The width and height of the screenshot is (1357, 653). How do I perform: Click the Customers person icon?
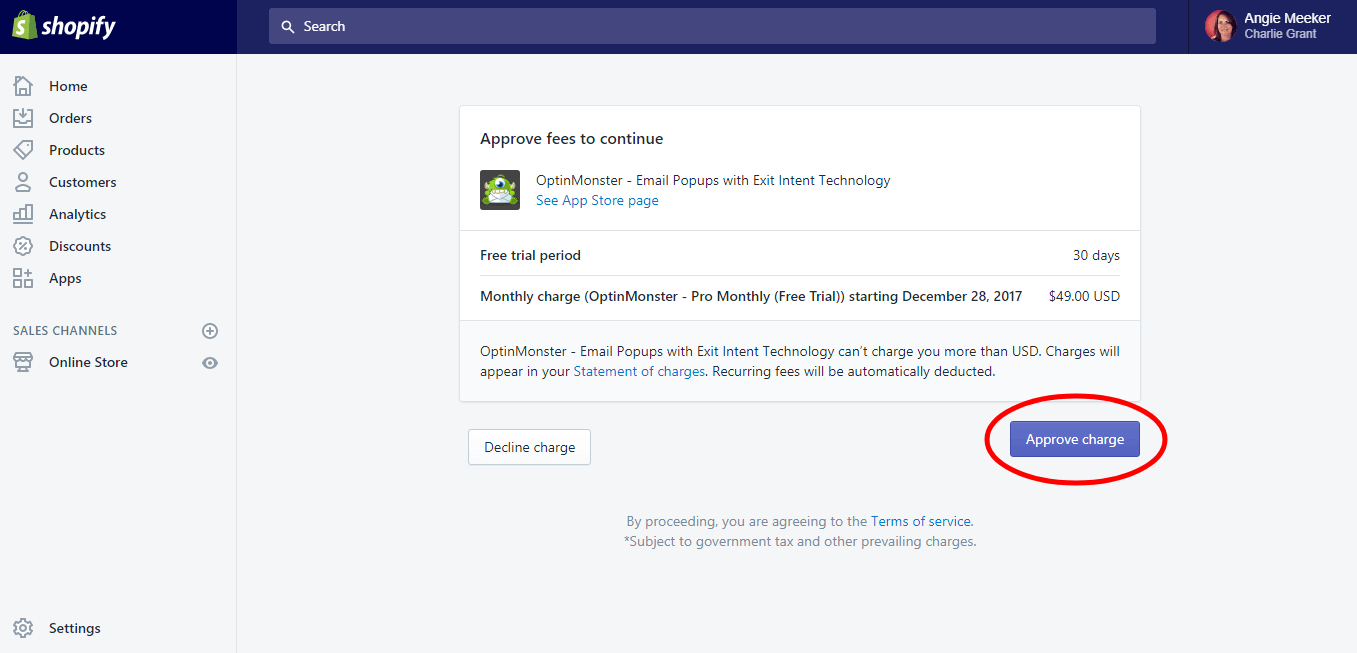pos(23,182)
